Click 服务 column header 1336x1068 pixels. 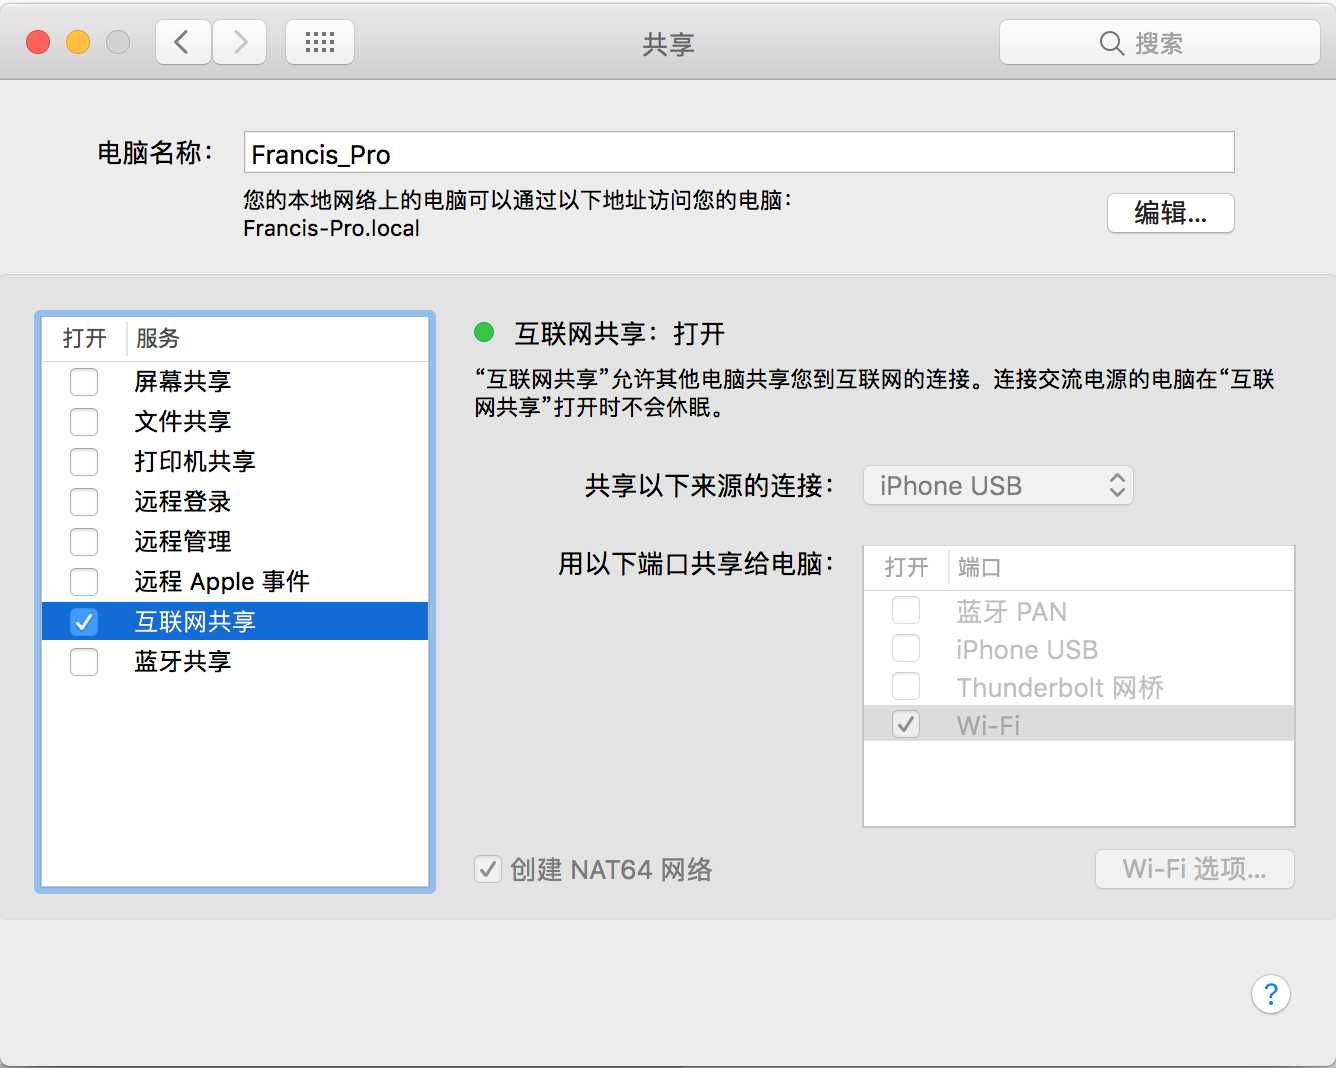[158, 338]
